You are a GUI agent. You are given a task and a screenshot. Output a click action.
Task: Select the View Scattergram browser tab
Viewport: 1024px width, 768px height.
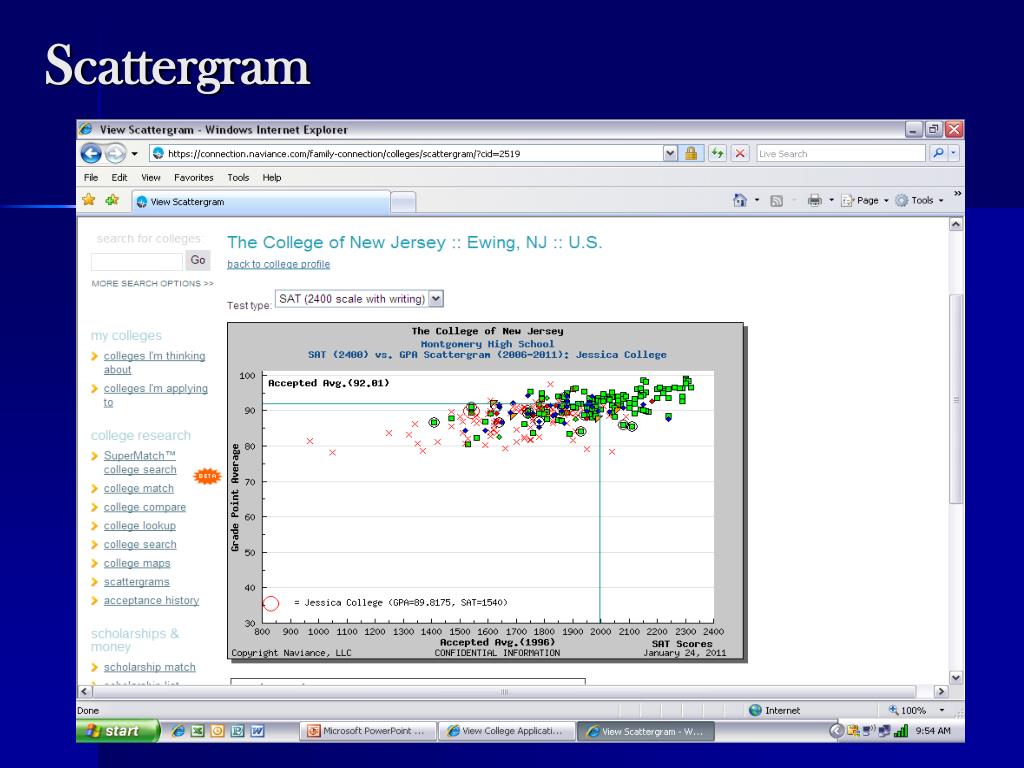pyautogui.click(x=261, y=202)
